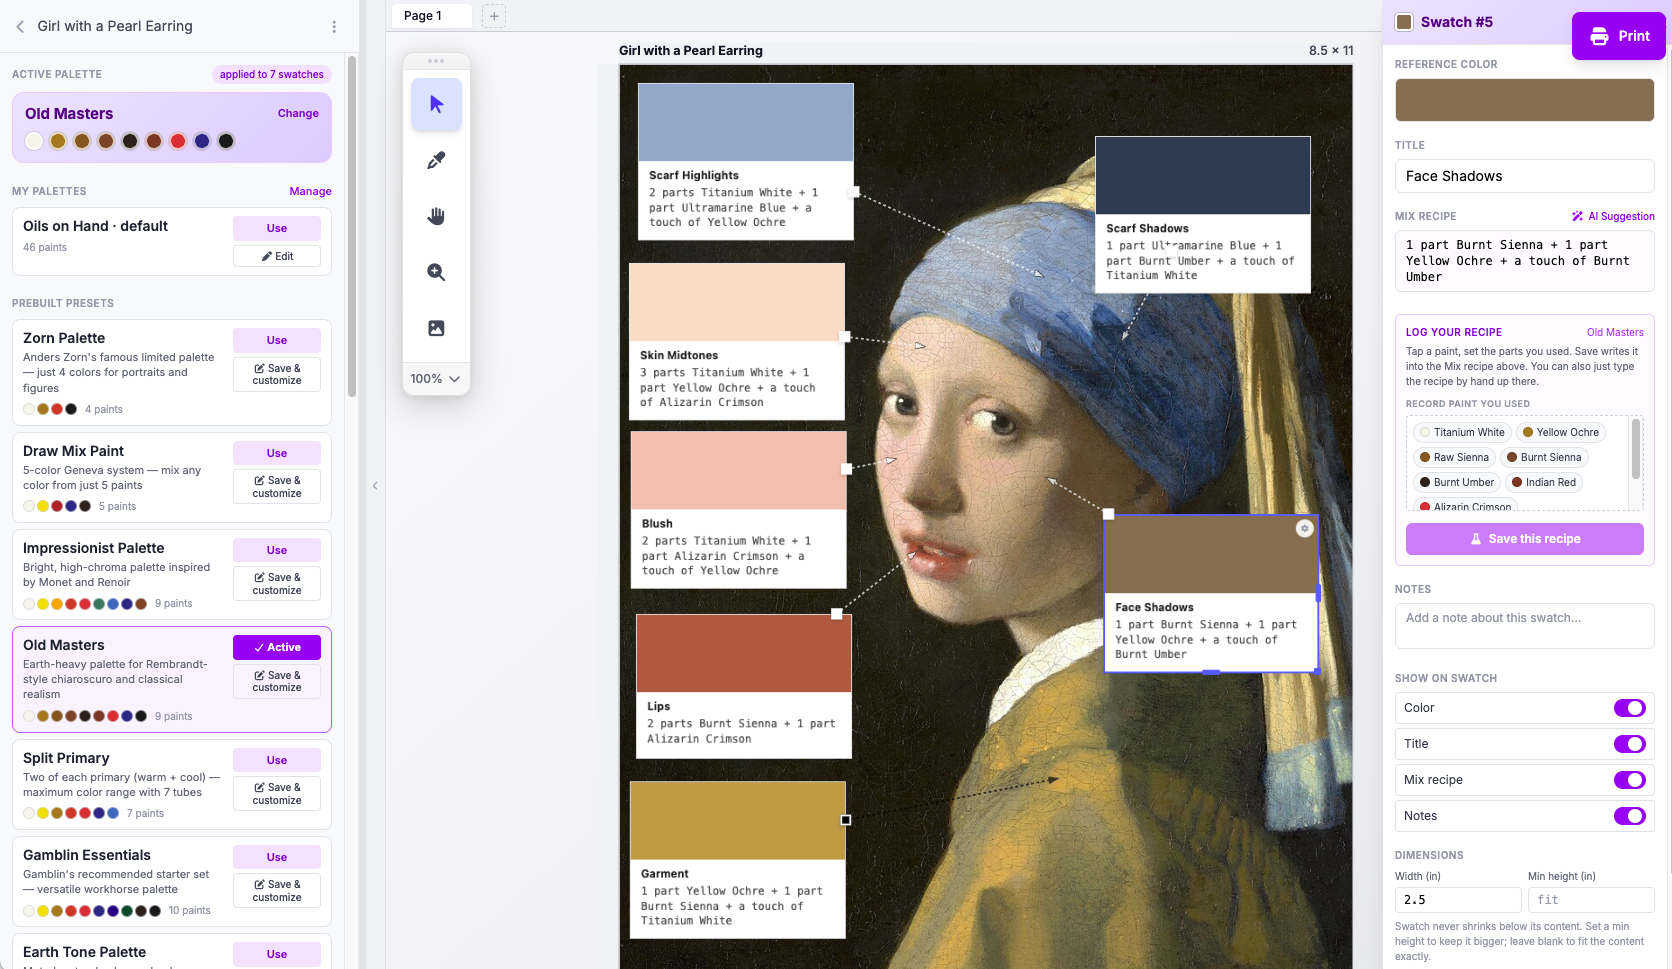Click the applied to 7 swatches badge
Viewport: 1672px width, 969px height.
click(272, 74)
